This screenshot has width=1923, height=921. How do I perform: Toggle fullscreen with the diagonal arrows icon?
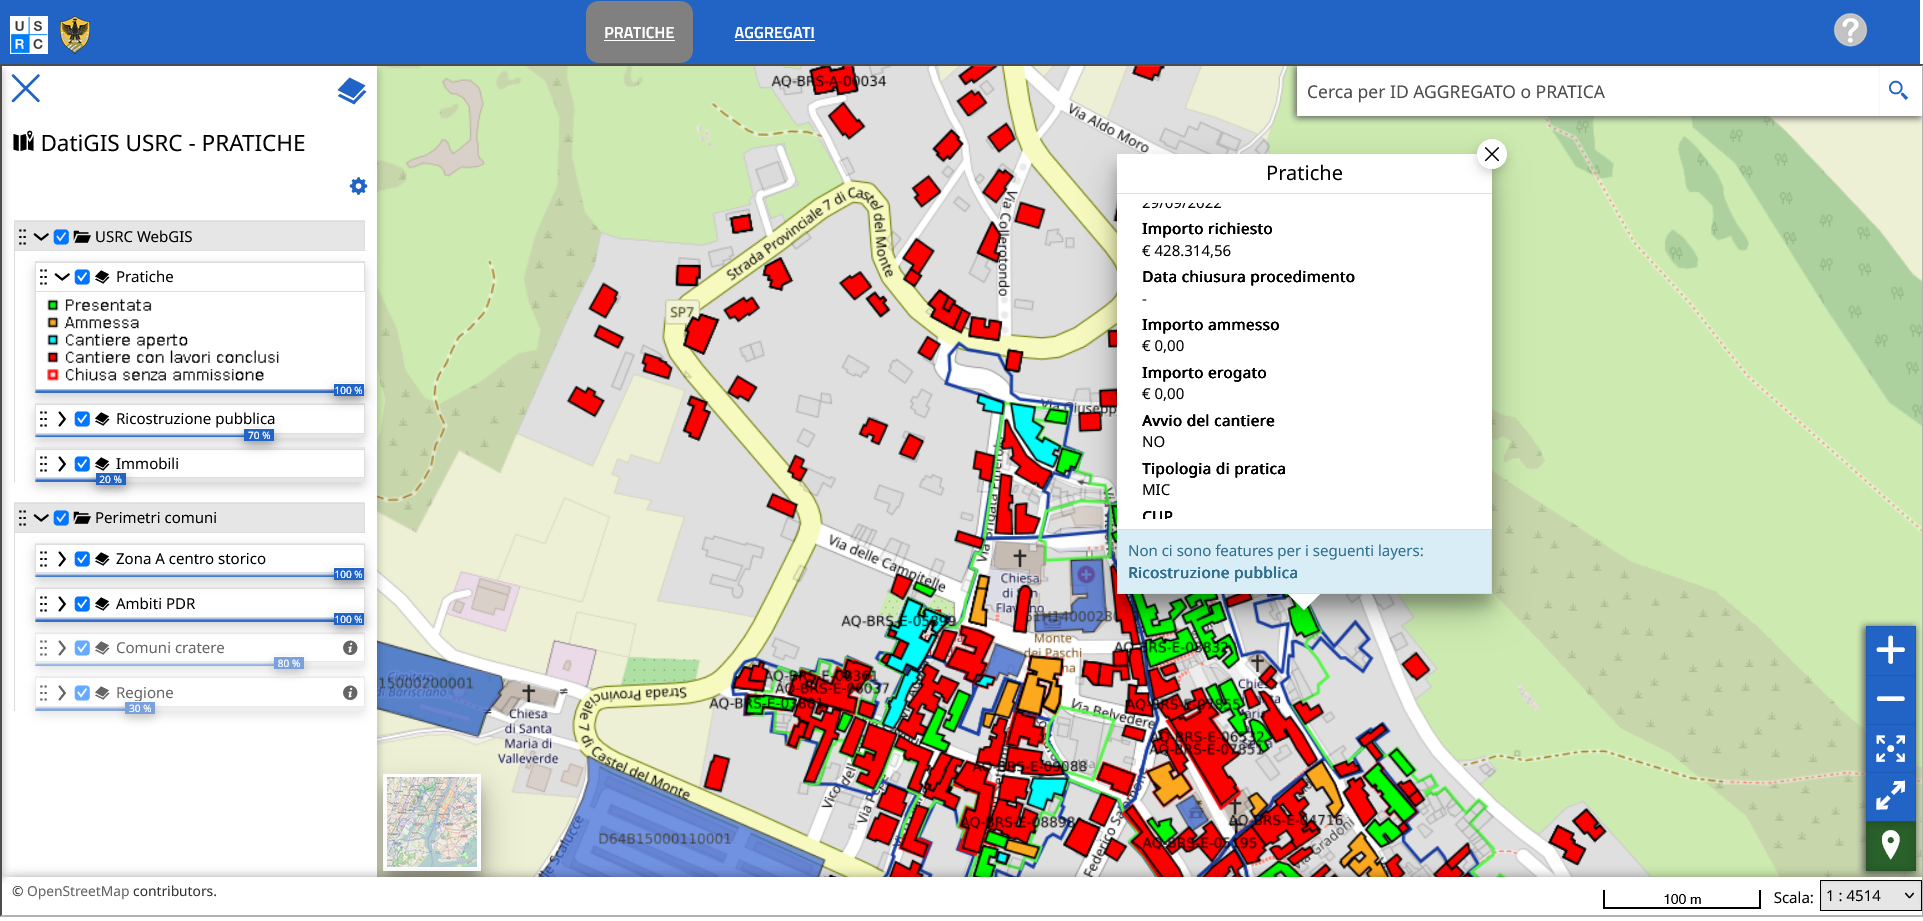click(x=1890, y=797)
